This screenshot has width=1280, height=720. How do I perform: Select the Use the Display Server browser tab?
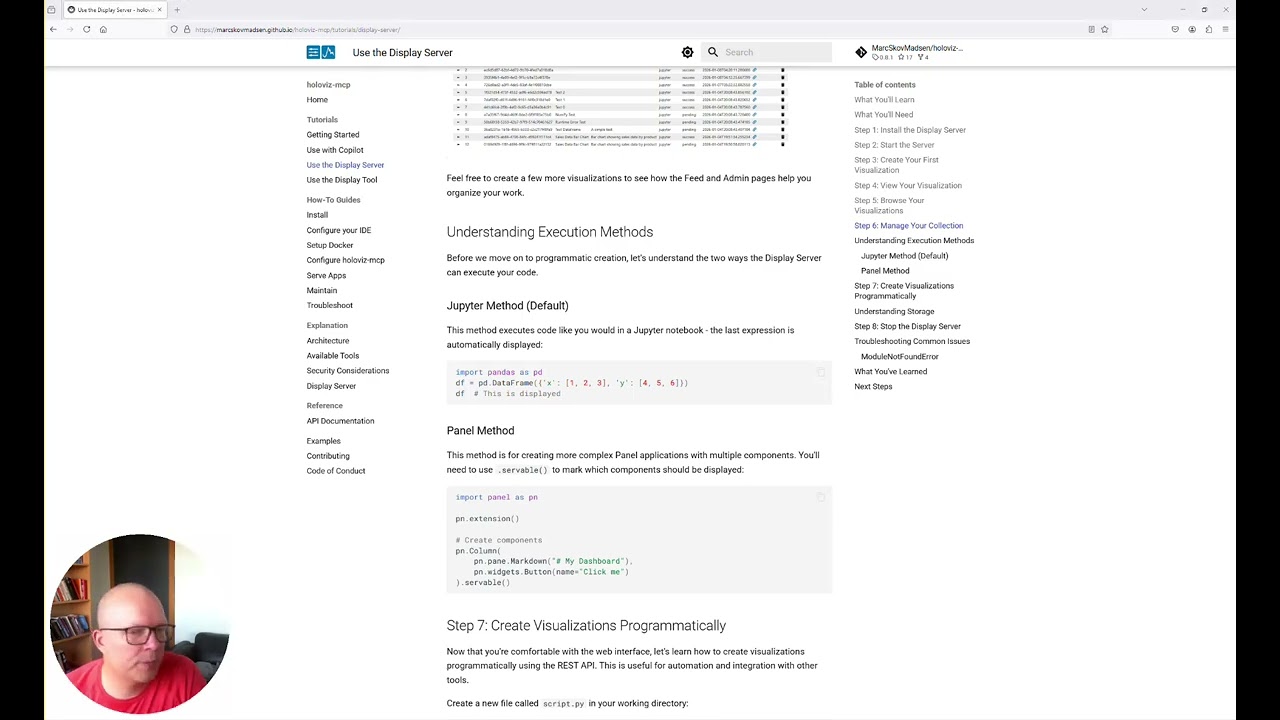click(116, 10)
